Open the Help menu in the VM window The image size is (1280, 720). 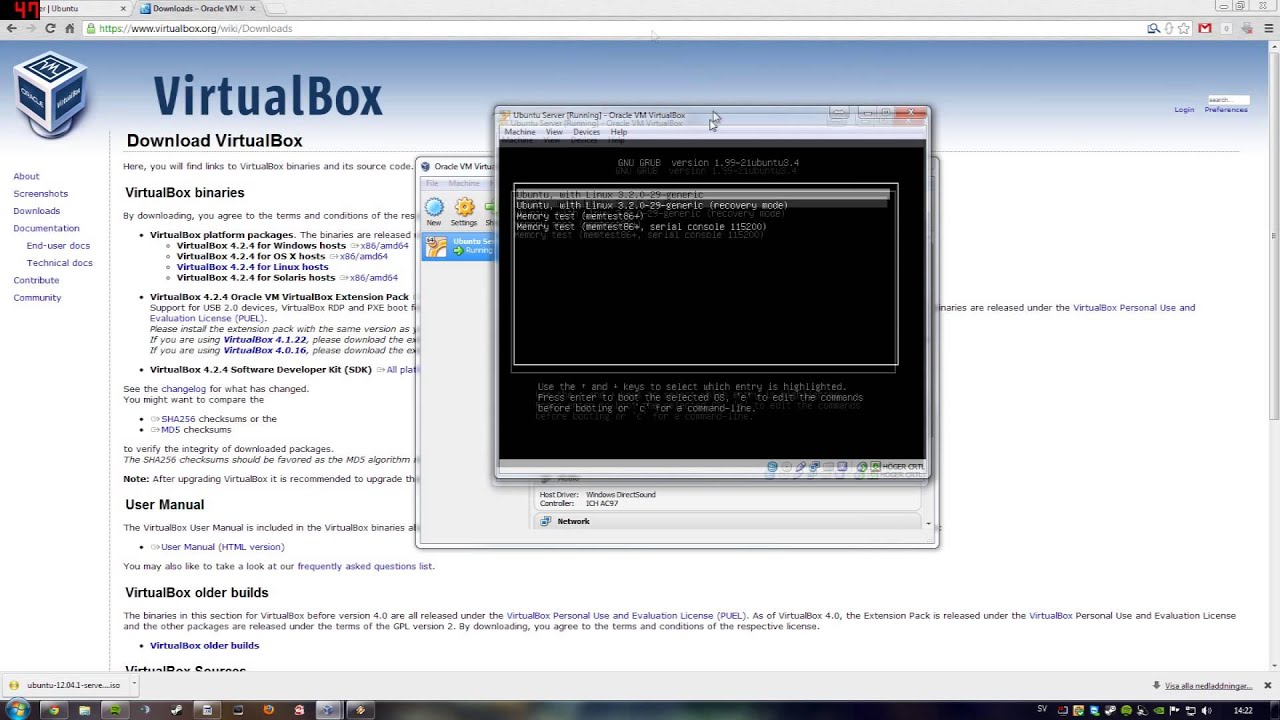pyautogui.click(x=619, y=132)
